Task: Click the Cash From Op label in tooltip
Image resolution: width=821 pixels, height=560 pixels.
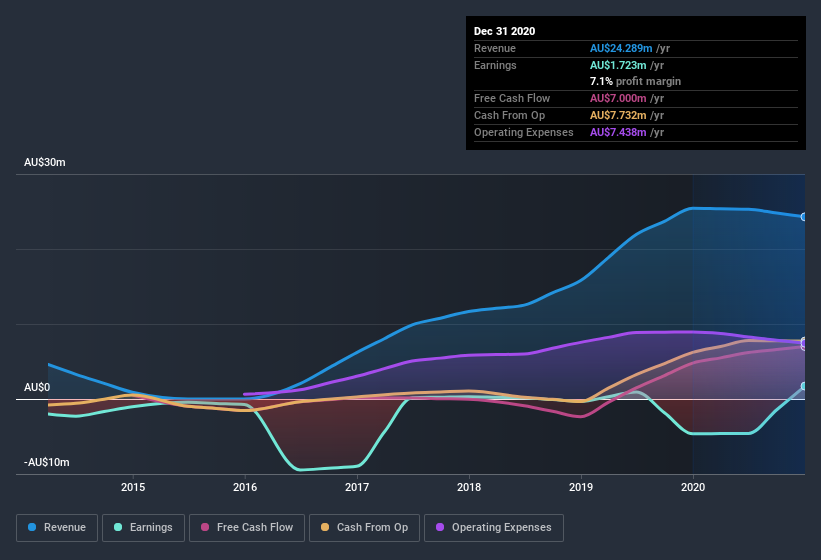Action: (509, 115)
